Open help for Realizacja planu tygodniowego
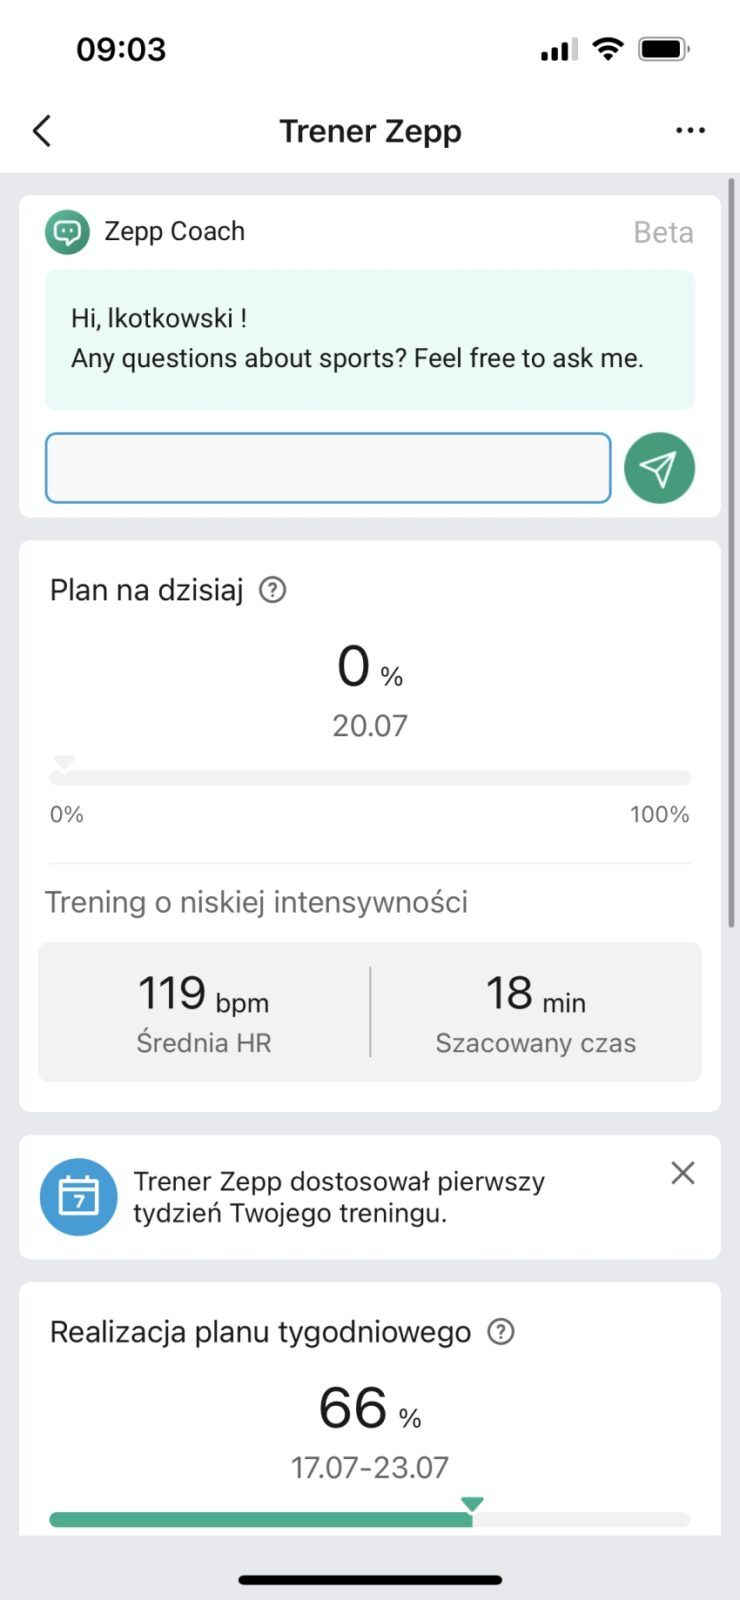Screen dimensions: 740x1600 [500, 1332]
